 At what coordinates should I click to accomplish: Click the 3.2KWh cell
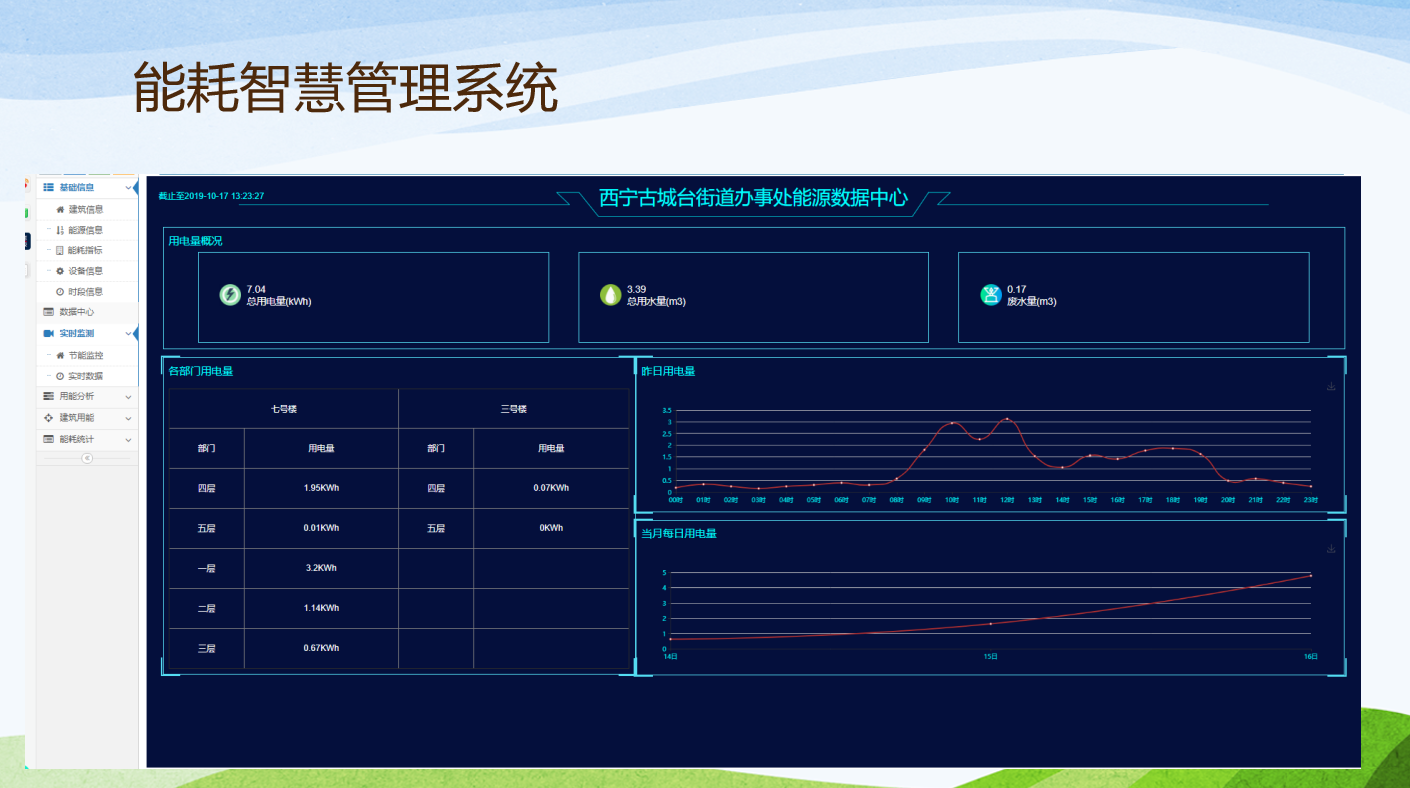[321, 568]
